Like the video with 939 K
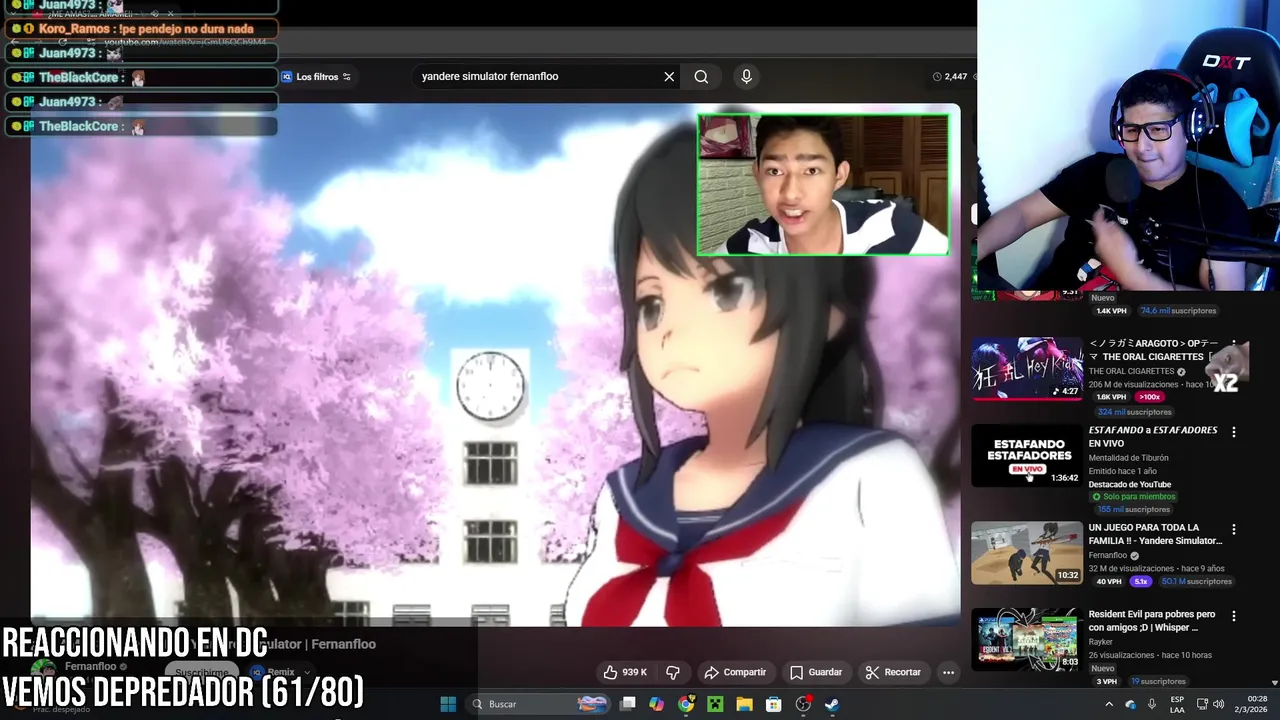1280x720 pixels. [625, 672]
